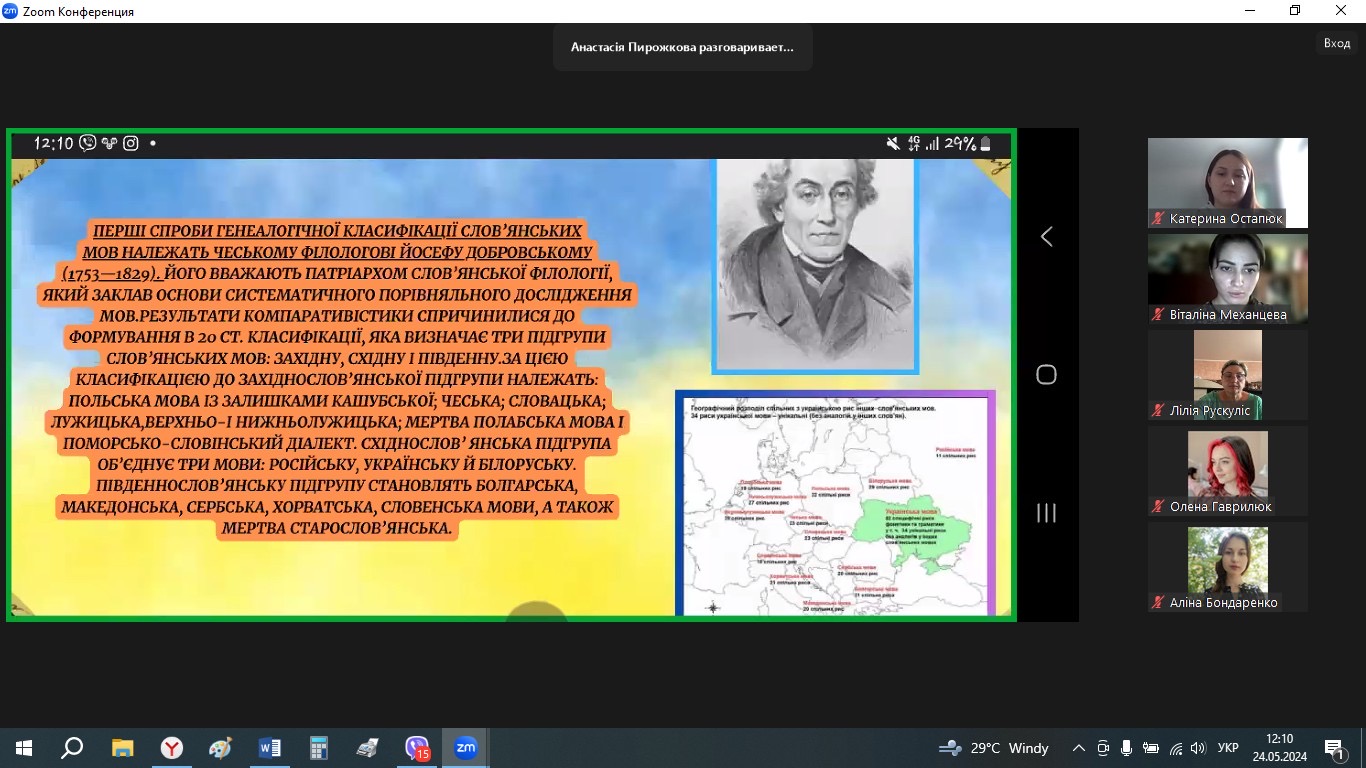Viewport: 1366px width, 768px height.
Task: Click the Viber icon in phone status bar
Action: point(87,143)
